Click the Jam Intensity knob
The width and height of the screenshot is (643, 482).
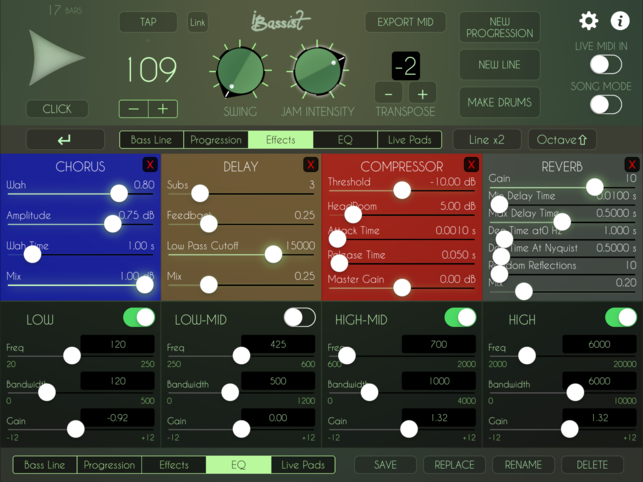[318, 71]
